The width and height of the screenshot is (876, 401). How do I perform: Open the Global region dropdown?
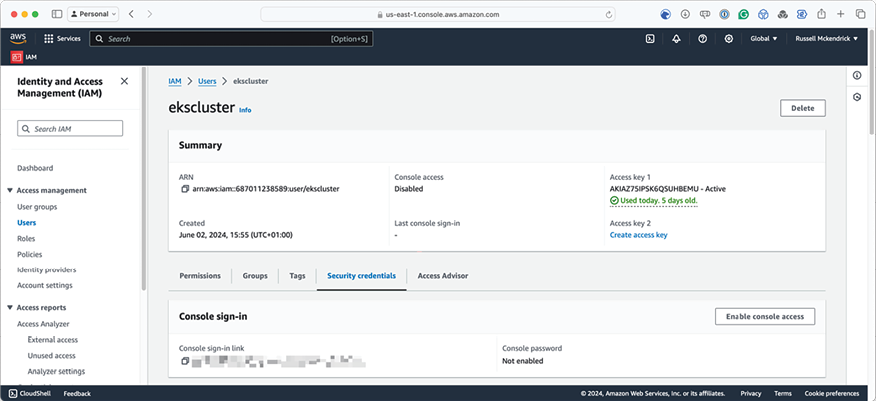pyautogui.click(x=764, y=39)
